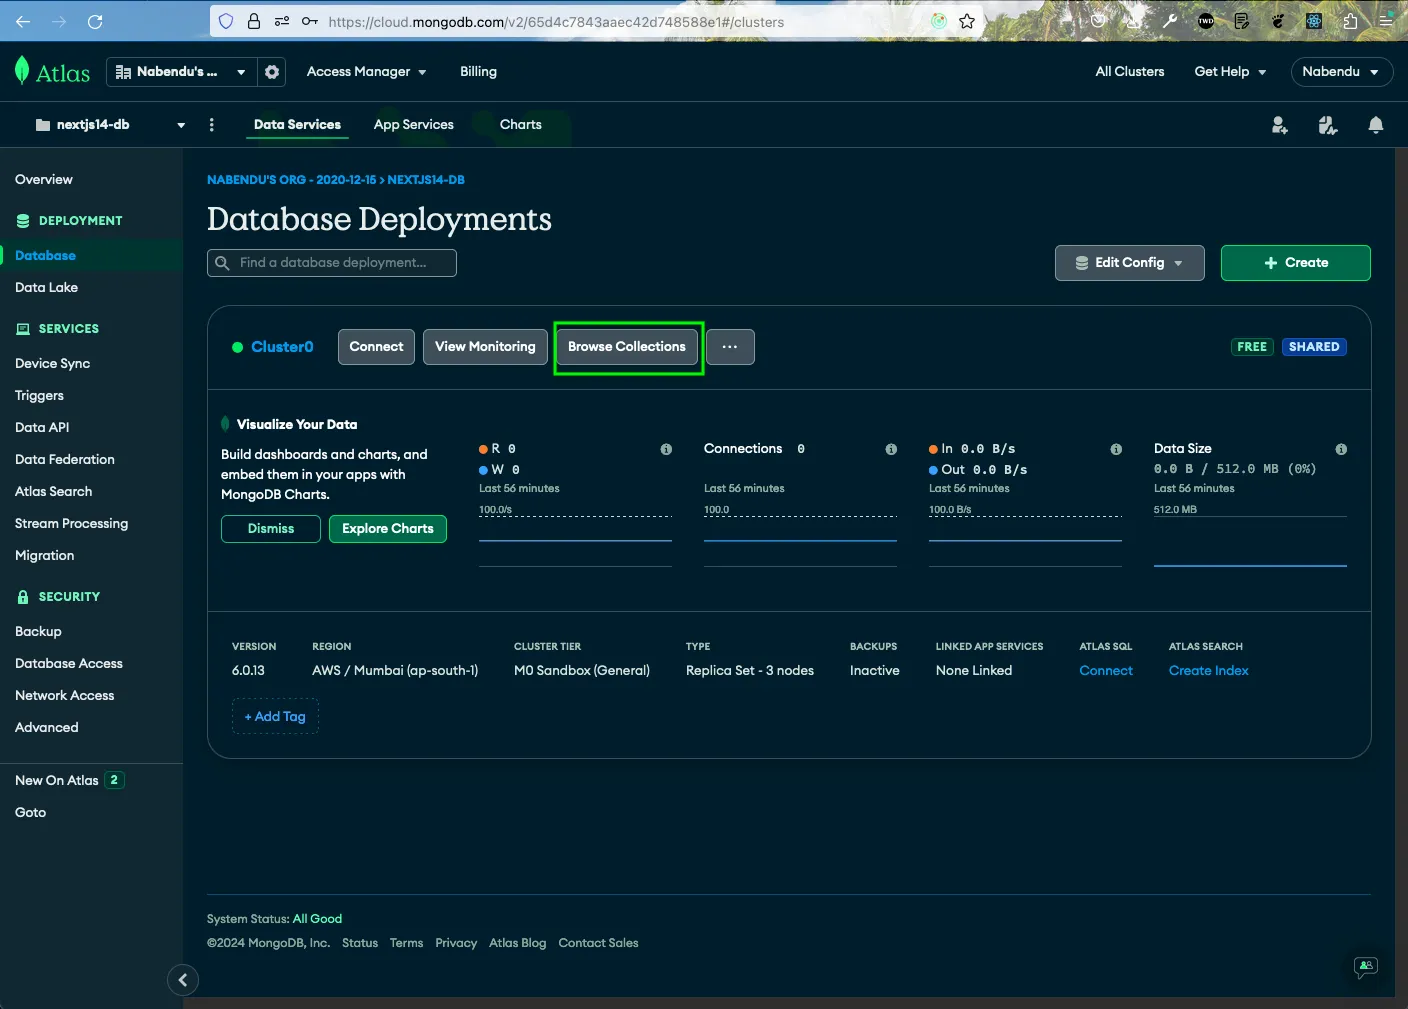Image resolution: width=1408 pixels, height=1009 pixels.
Task: Click the info icon beside Connections
Action: click(891, 449)
